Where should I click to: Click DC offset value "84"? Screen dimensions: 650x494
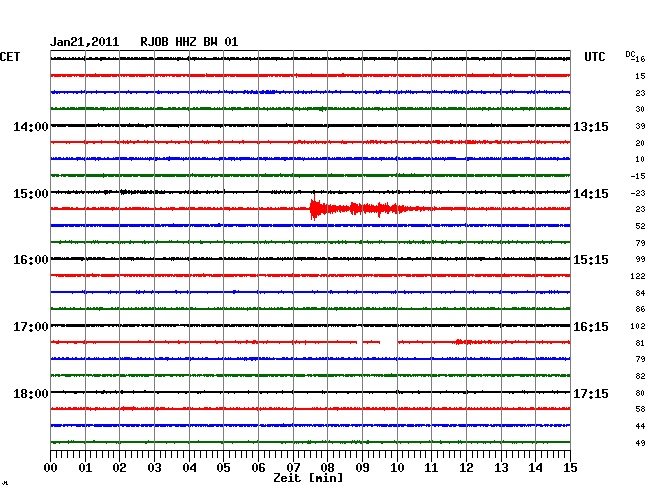[x=640, y=293]
